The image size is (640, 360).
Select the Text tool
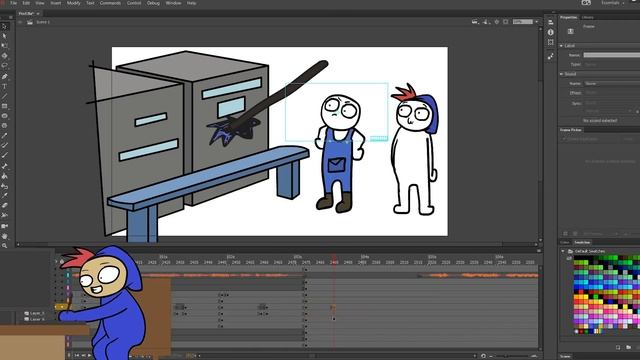coord(4,86)
